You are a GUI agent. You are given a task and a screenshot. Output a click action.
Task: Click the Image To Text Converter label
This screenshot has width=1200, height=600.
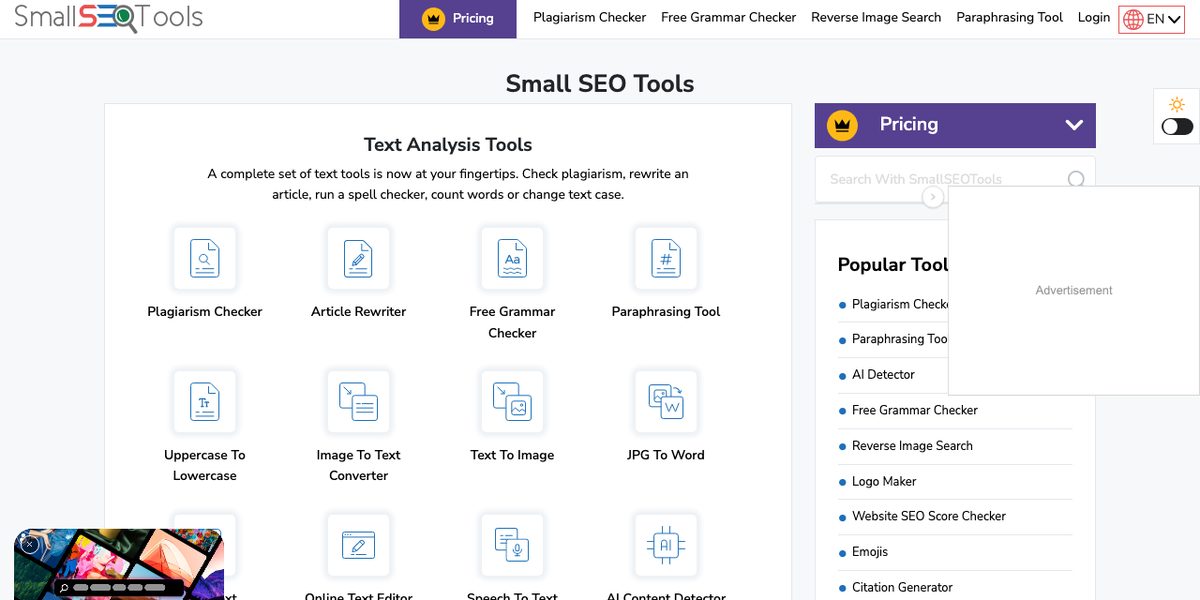(359, 465)
